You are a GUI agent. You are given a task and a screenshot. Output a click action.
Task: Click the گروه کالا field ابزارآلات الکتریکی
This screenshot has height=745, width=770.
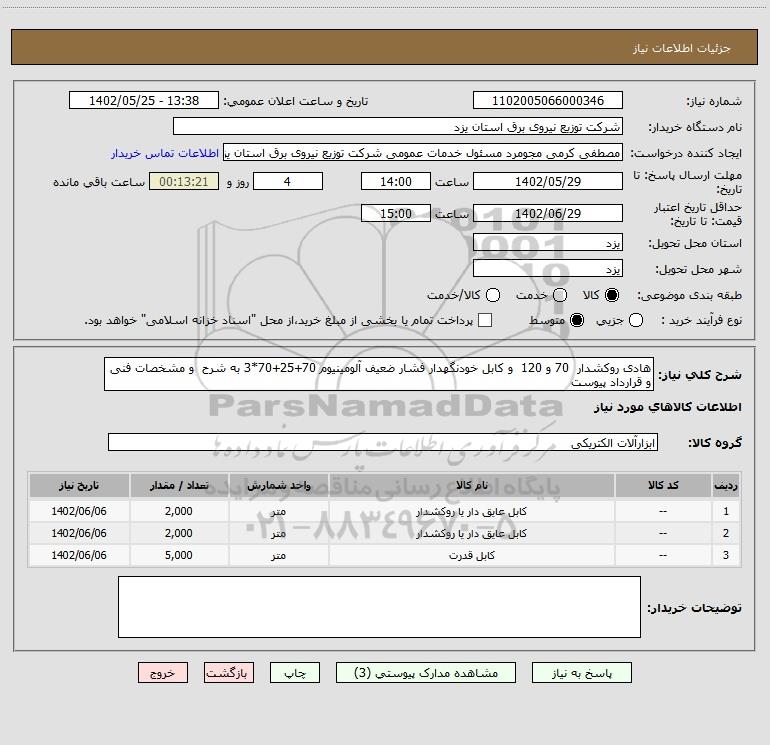pos(383,442)
